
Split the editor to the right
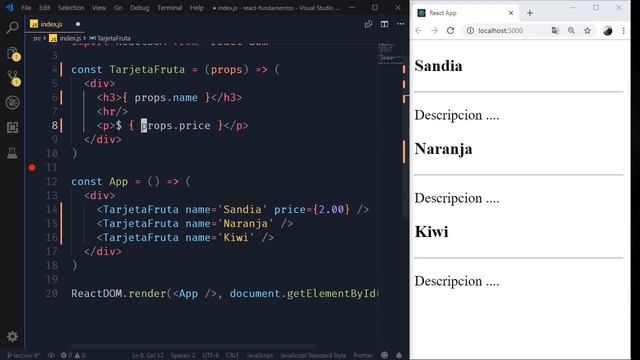click(x=384, y=24)
